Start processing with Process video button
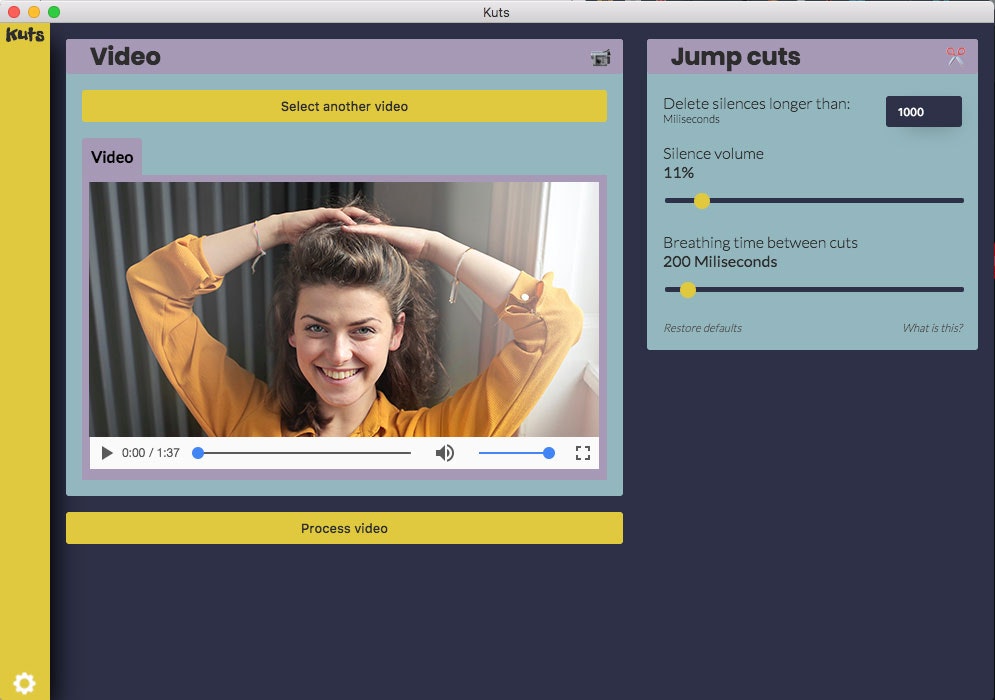Image resolution: width=995 pixels, height=700 pixels. [344, 528]
